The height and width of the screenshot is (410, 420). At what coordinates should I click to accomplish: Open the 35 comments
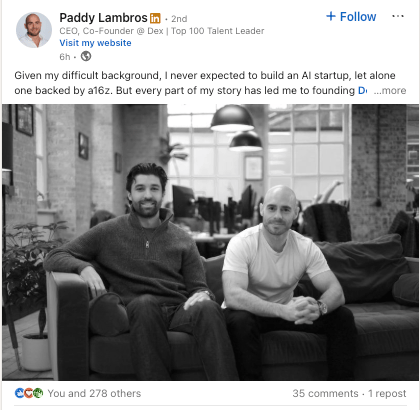coord(325,393)
